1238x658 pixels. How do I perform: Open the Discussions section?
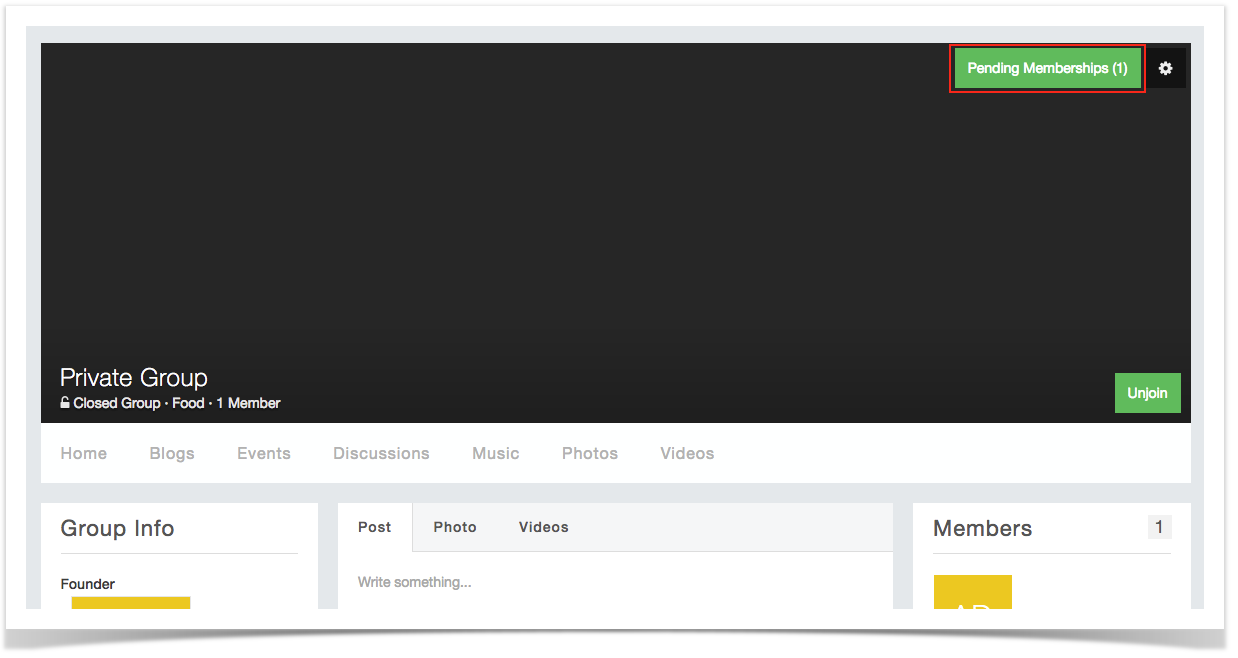tap(381, 453)
